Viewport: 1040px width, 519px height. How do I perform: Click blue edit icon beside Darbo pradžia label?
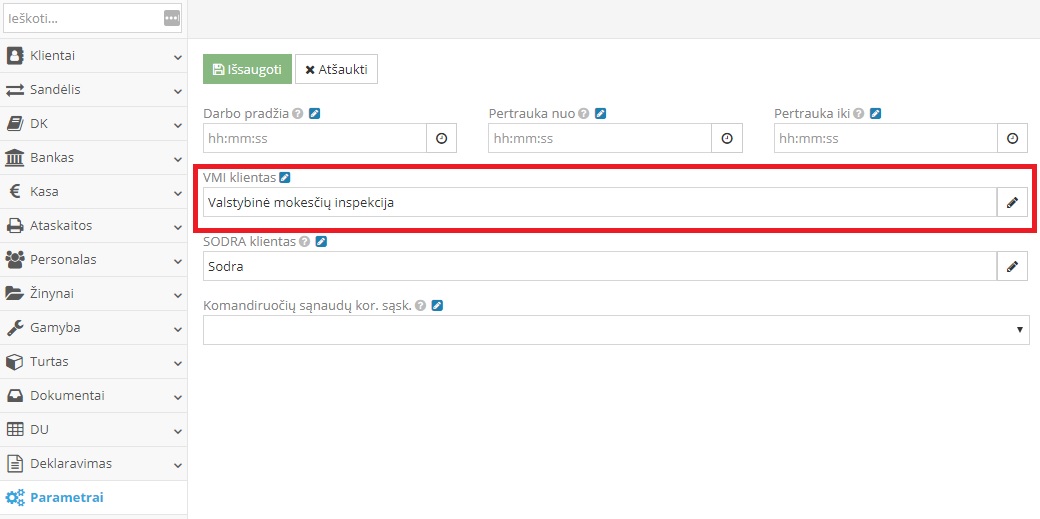click(x=314, y=114)
